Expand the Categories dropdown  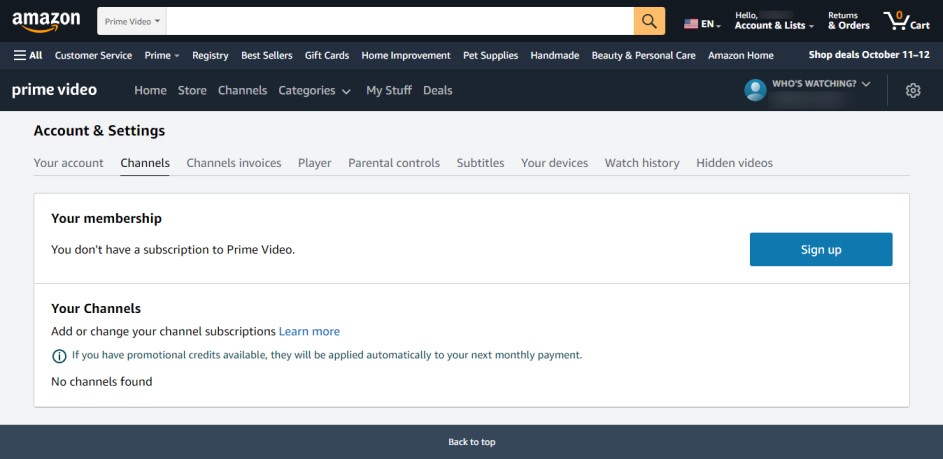tap(314, 90)
